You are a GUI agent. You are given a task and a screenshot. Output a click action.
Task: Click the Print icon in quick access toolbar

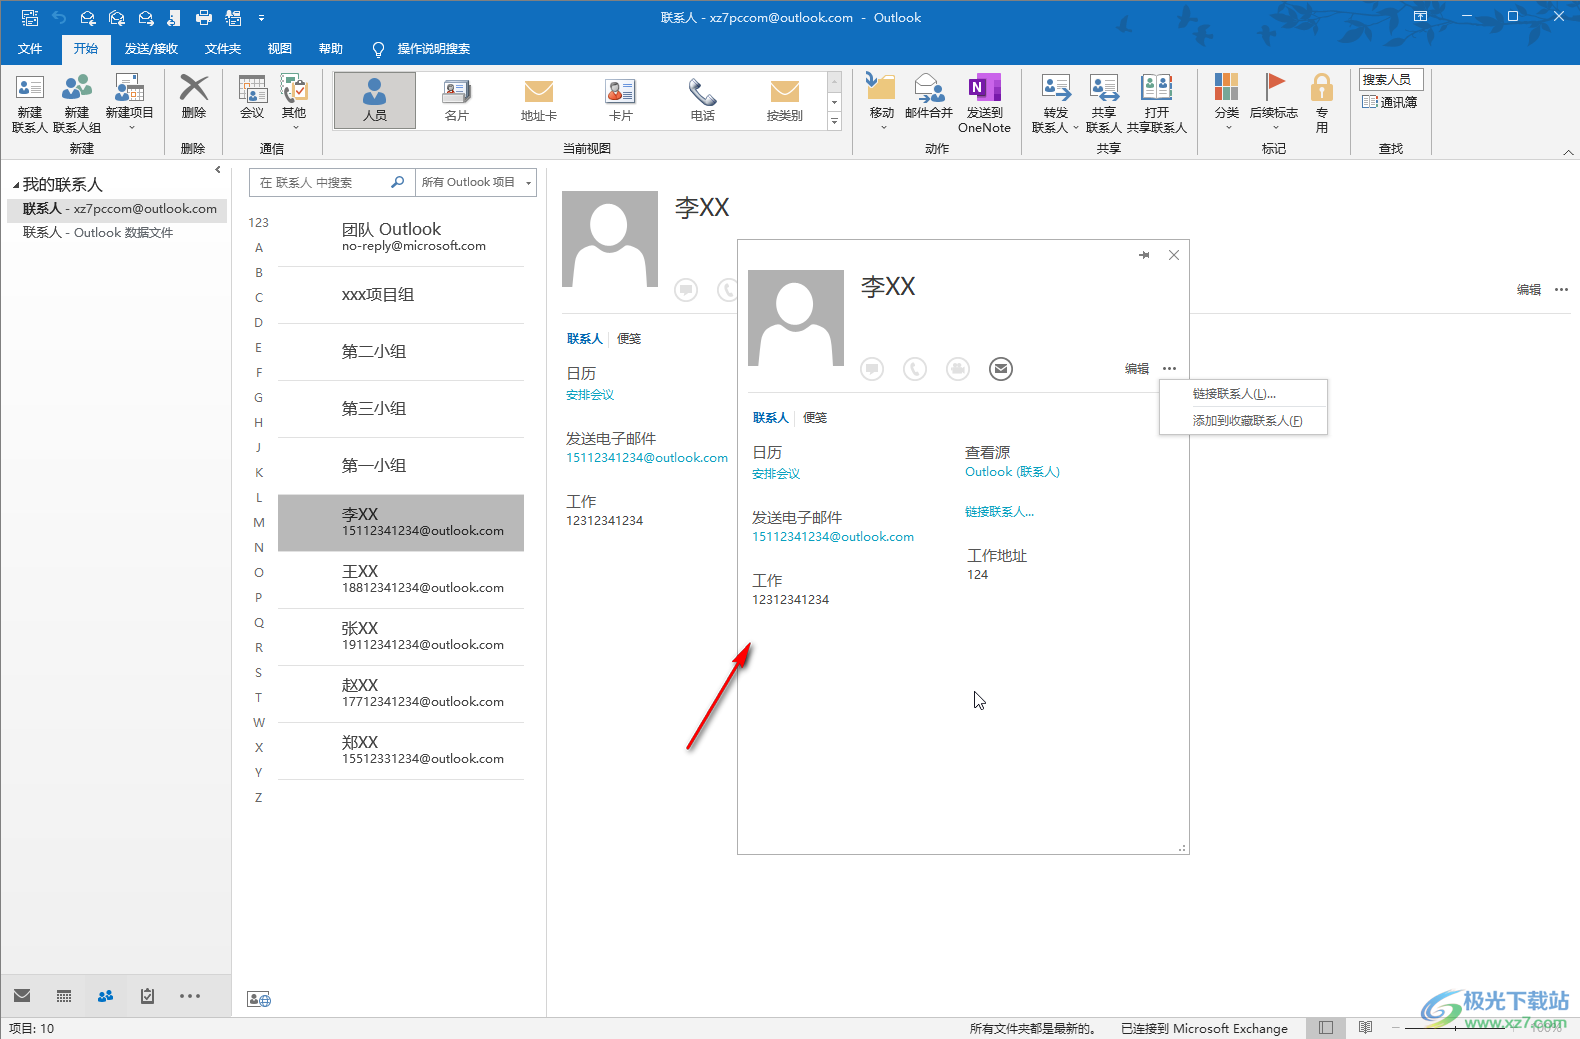tap(204, 17)
